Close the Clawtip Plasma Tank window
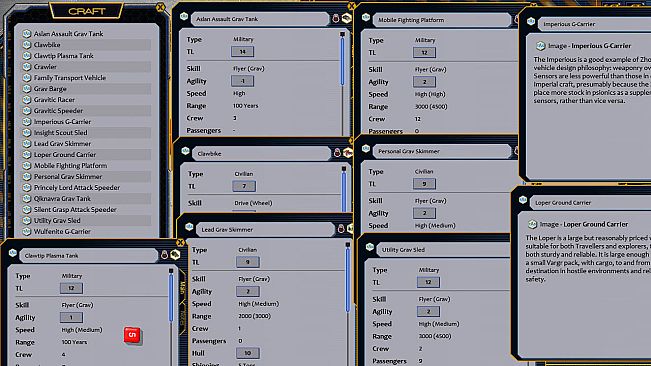This screenshot has width=651, height=366. [x=180, y=243]
